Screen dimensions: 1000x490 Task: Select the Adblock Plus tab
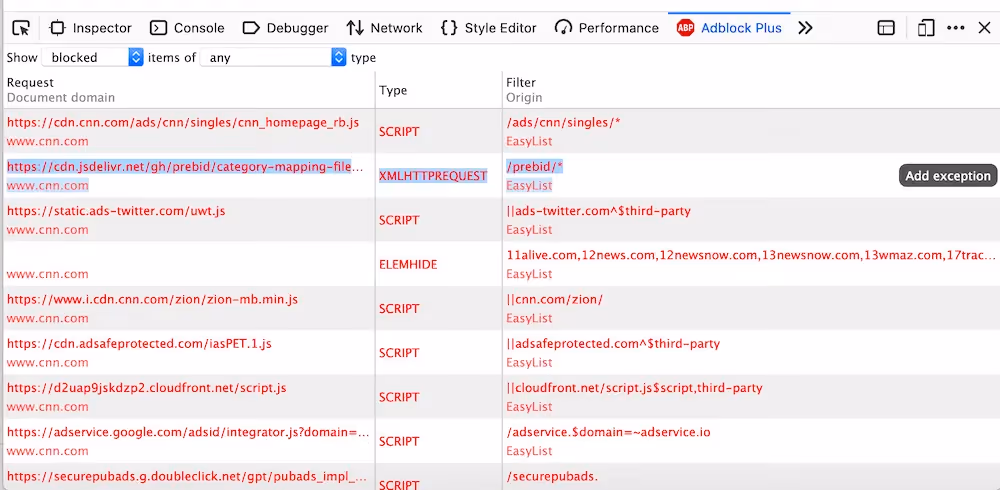point(729,28)
